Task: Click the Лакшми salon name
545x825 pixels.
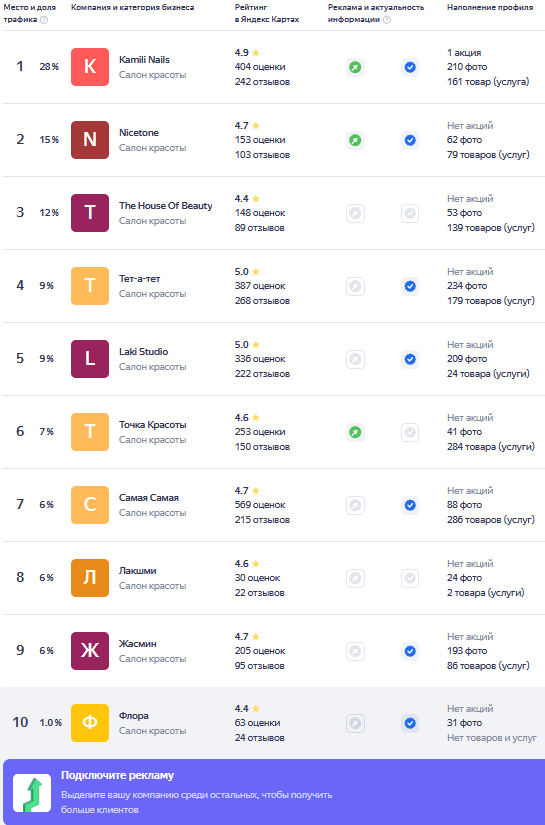Action: (x=137, y=570)
